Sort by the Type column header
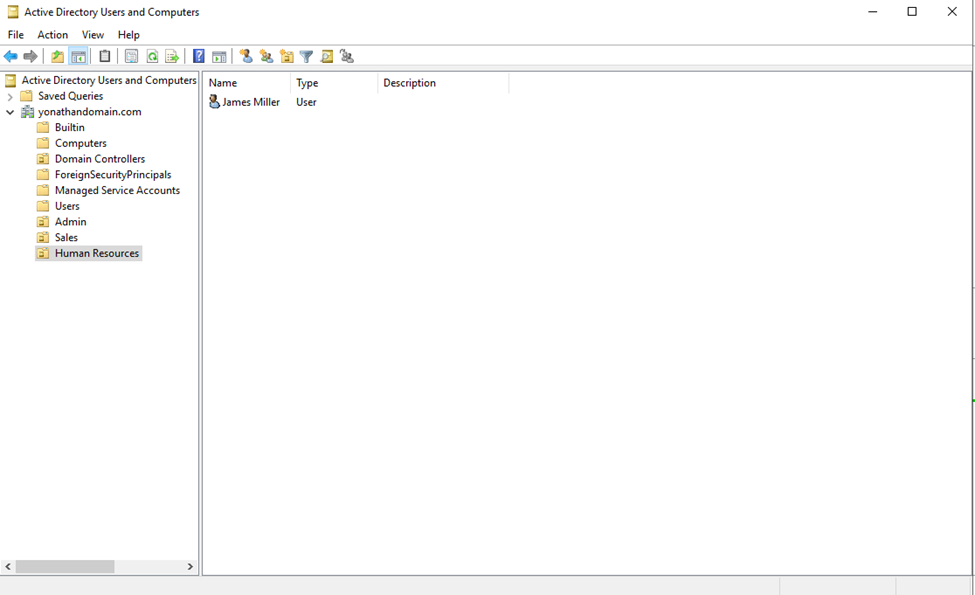 (334, 83)
